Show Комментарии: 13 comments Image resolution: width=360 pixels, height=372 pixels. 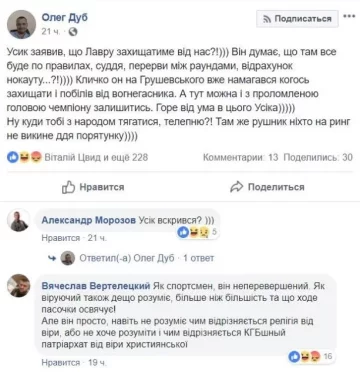point(240,157)
